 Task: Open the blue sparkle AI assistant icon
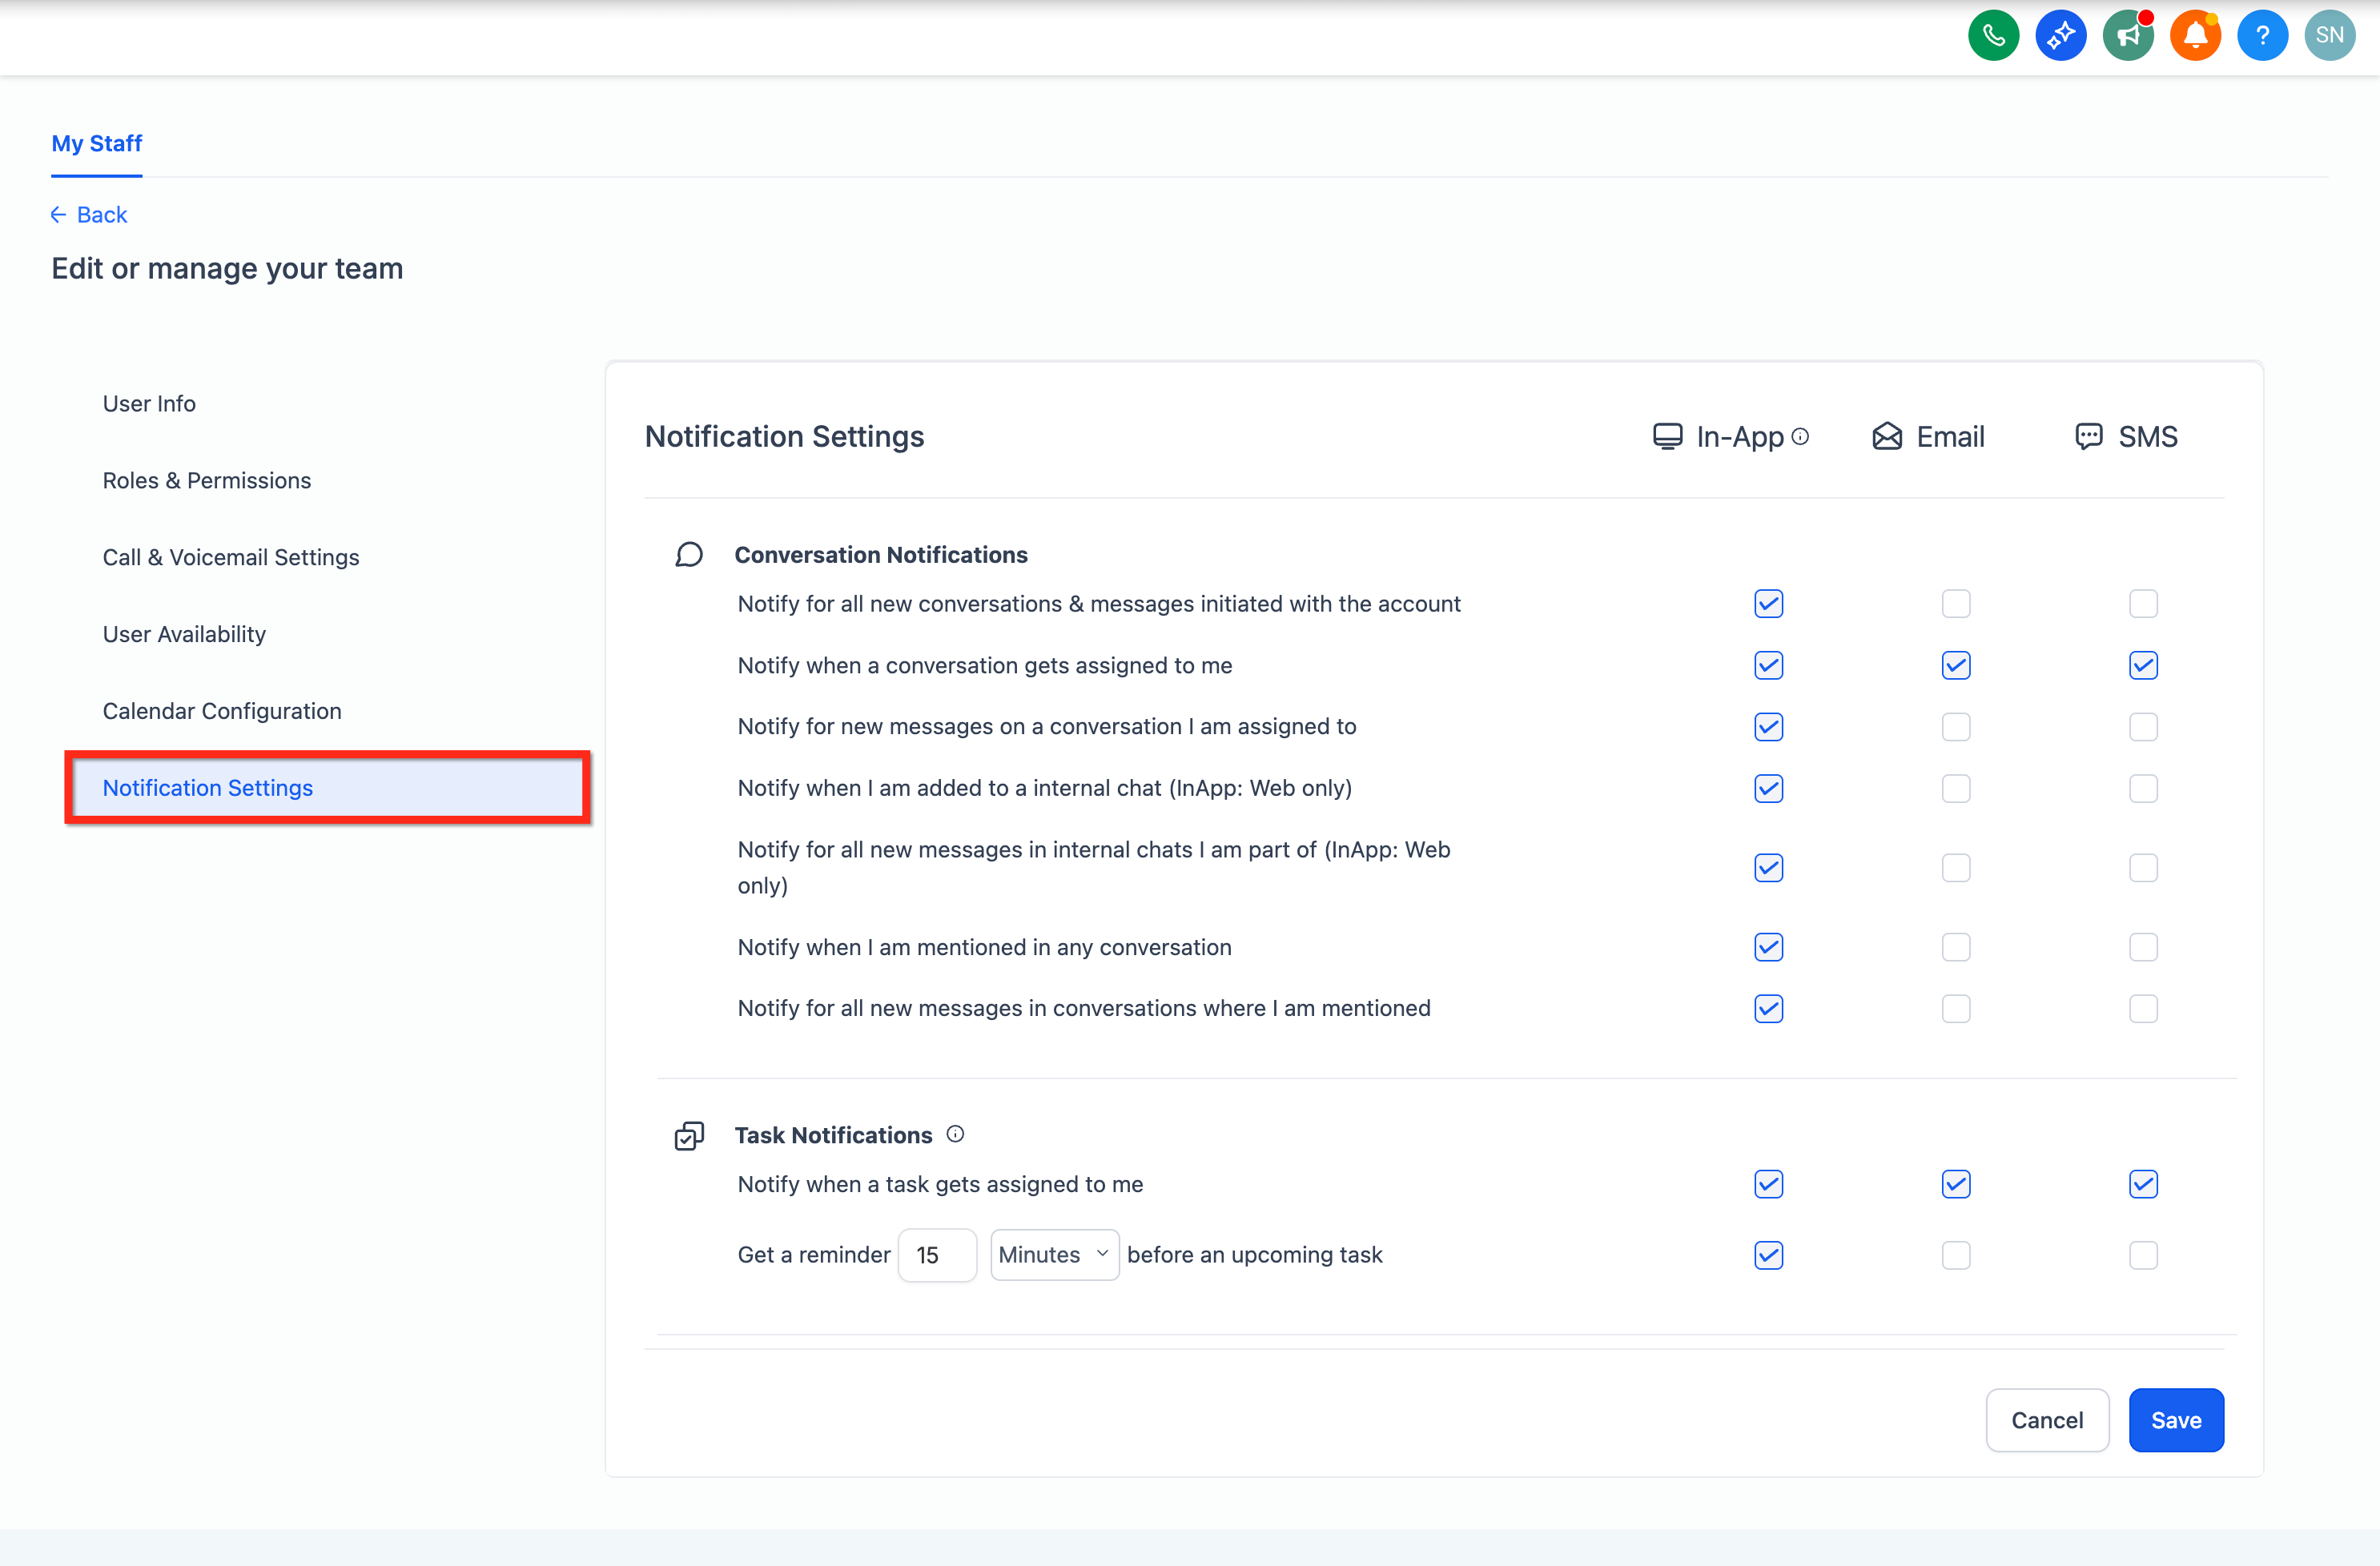[2060, 36]
